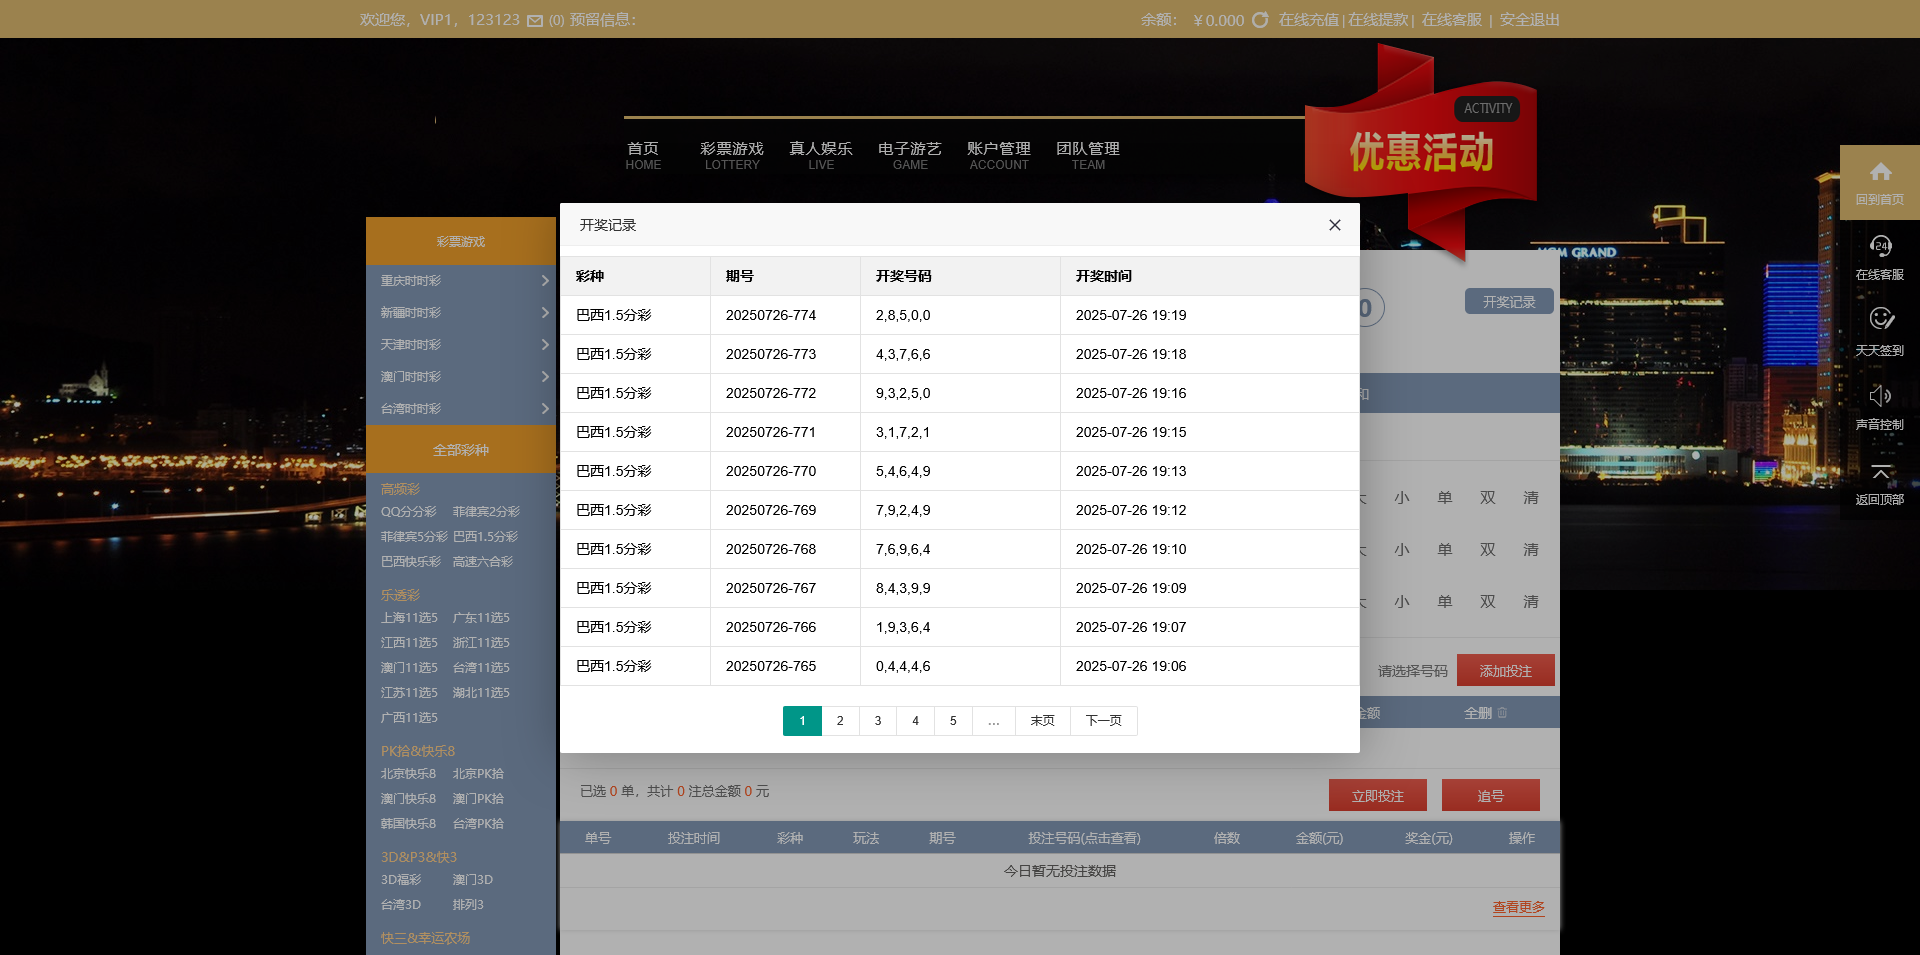Toggle the sound control speaker icon
The width and height of the screenshot is (1920, 955).
coord(1880,395)
